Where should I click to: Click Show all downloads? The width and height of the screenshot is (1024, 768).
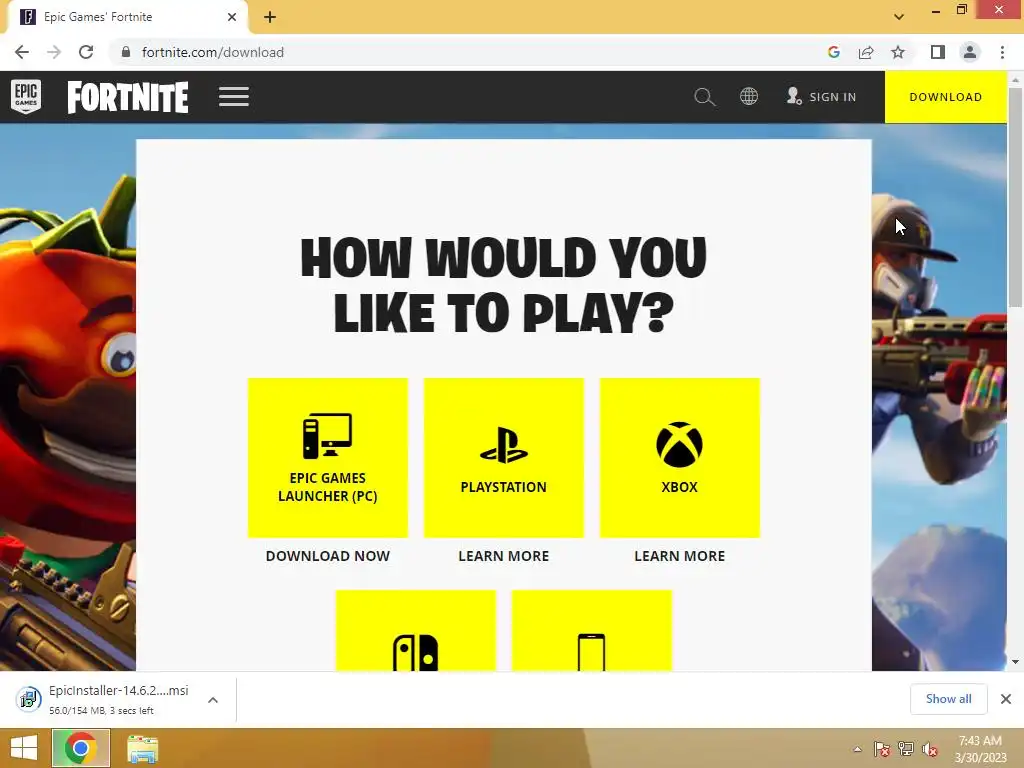click(949, 699)
